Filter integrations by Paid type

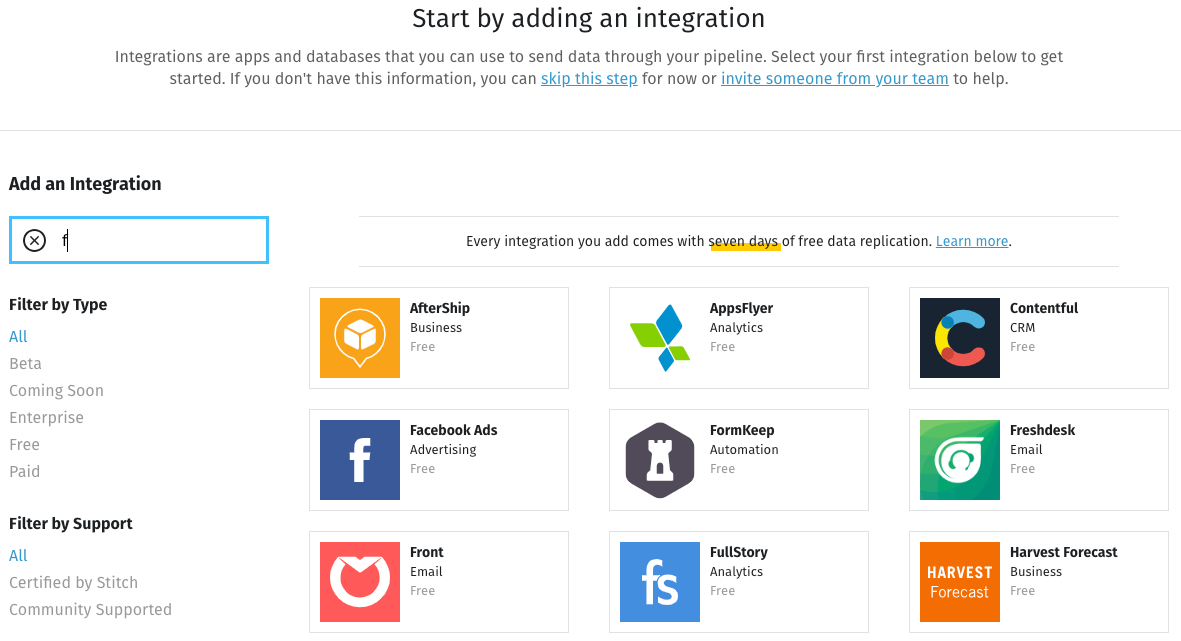click(24, 472)
